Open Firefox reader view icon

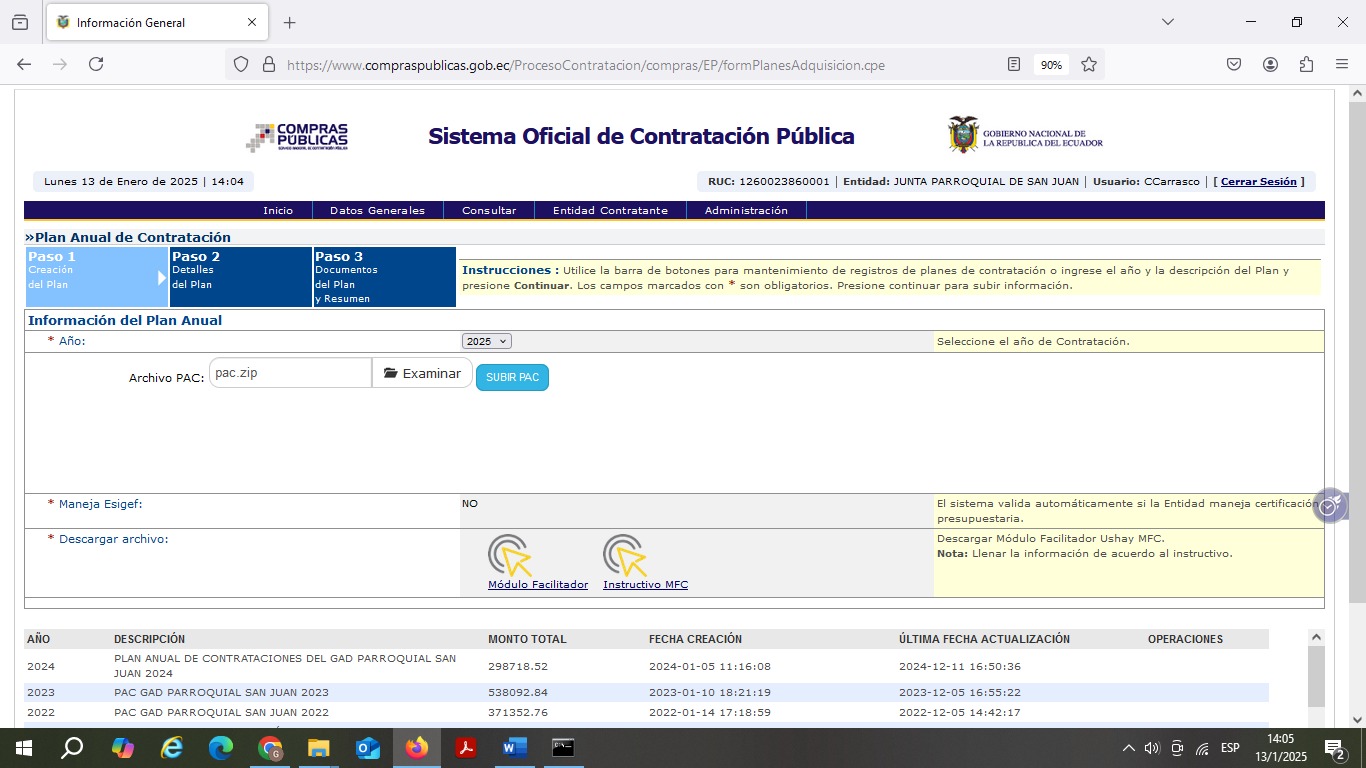tap(1014, 64)
